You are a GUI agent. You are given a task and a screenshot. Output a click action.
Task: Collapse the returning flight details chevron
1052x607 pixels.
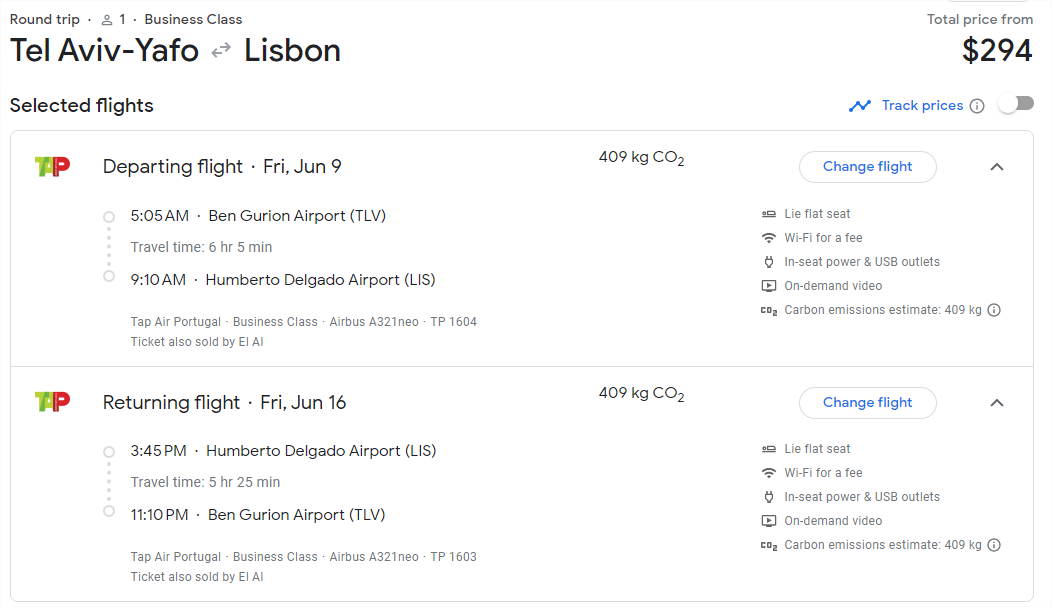(x=997, y=402)
